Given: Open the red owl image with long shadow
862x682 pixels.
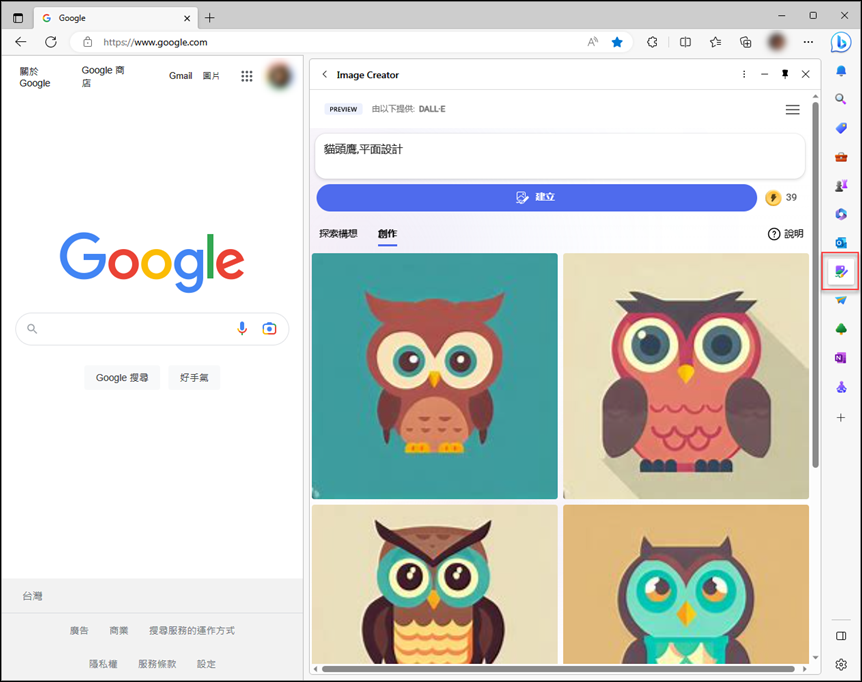Looking at the screenshot, I should 686,376.
